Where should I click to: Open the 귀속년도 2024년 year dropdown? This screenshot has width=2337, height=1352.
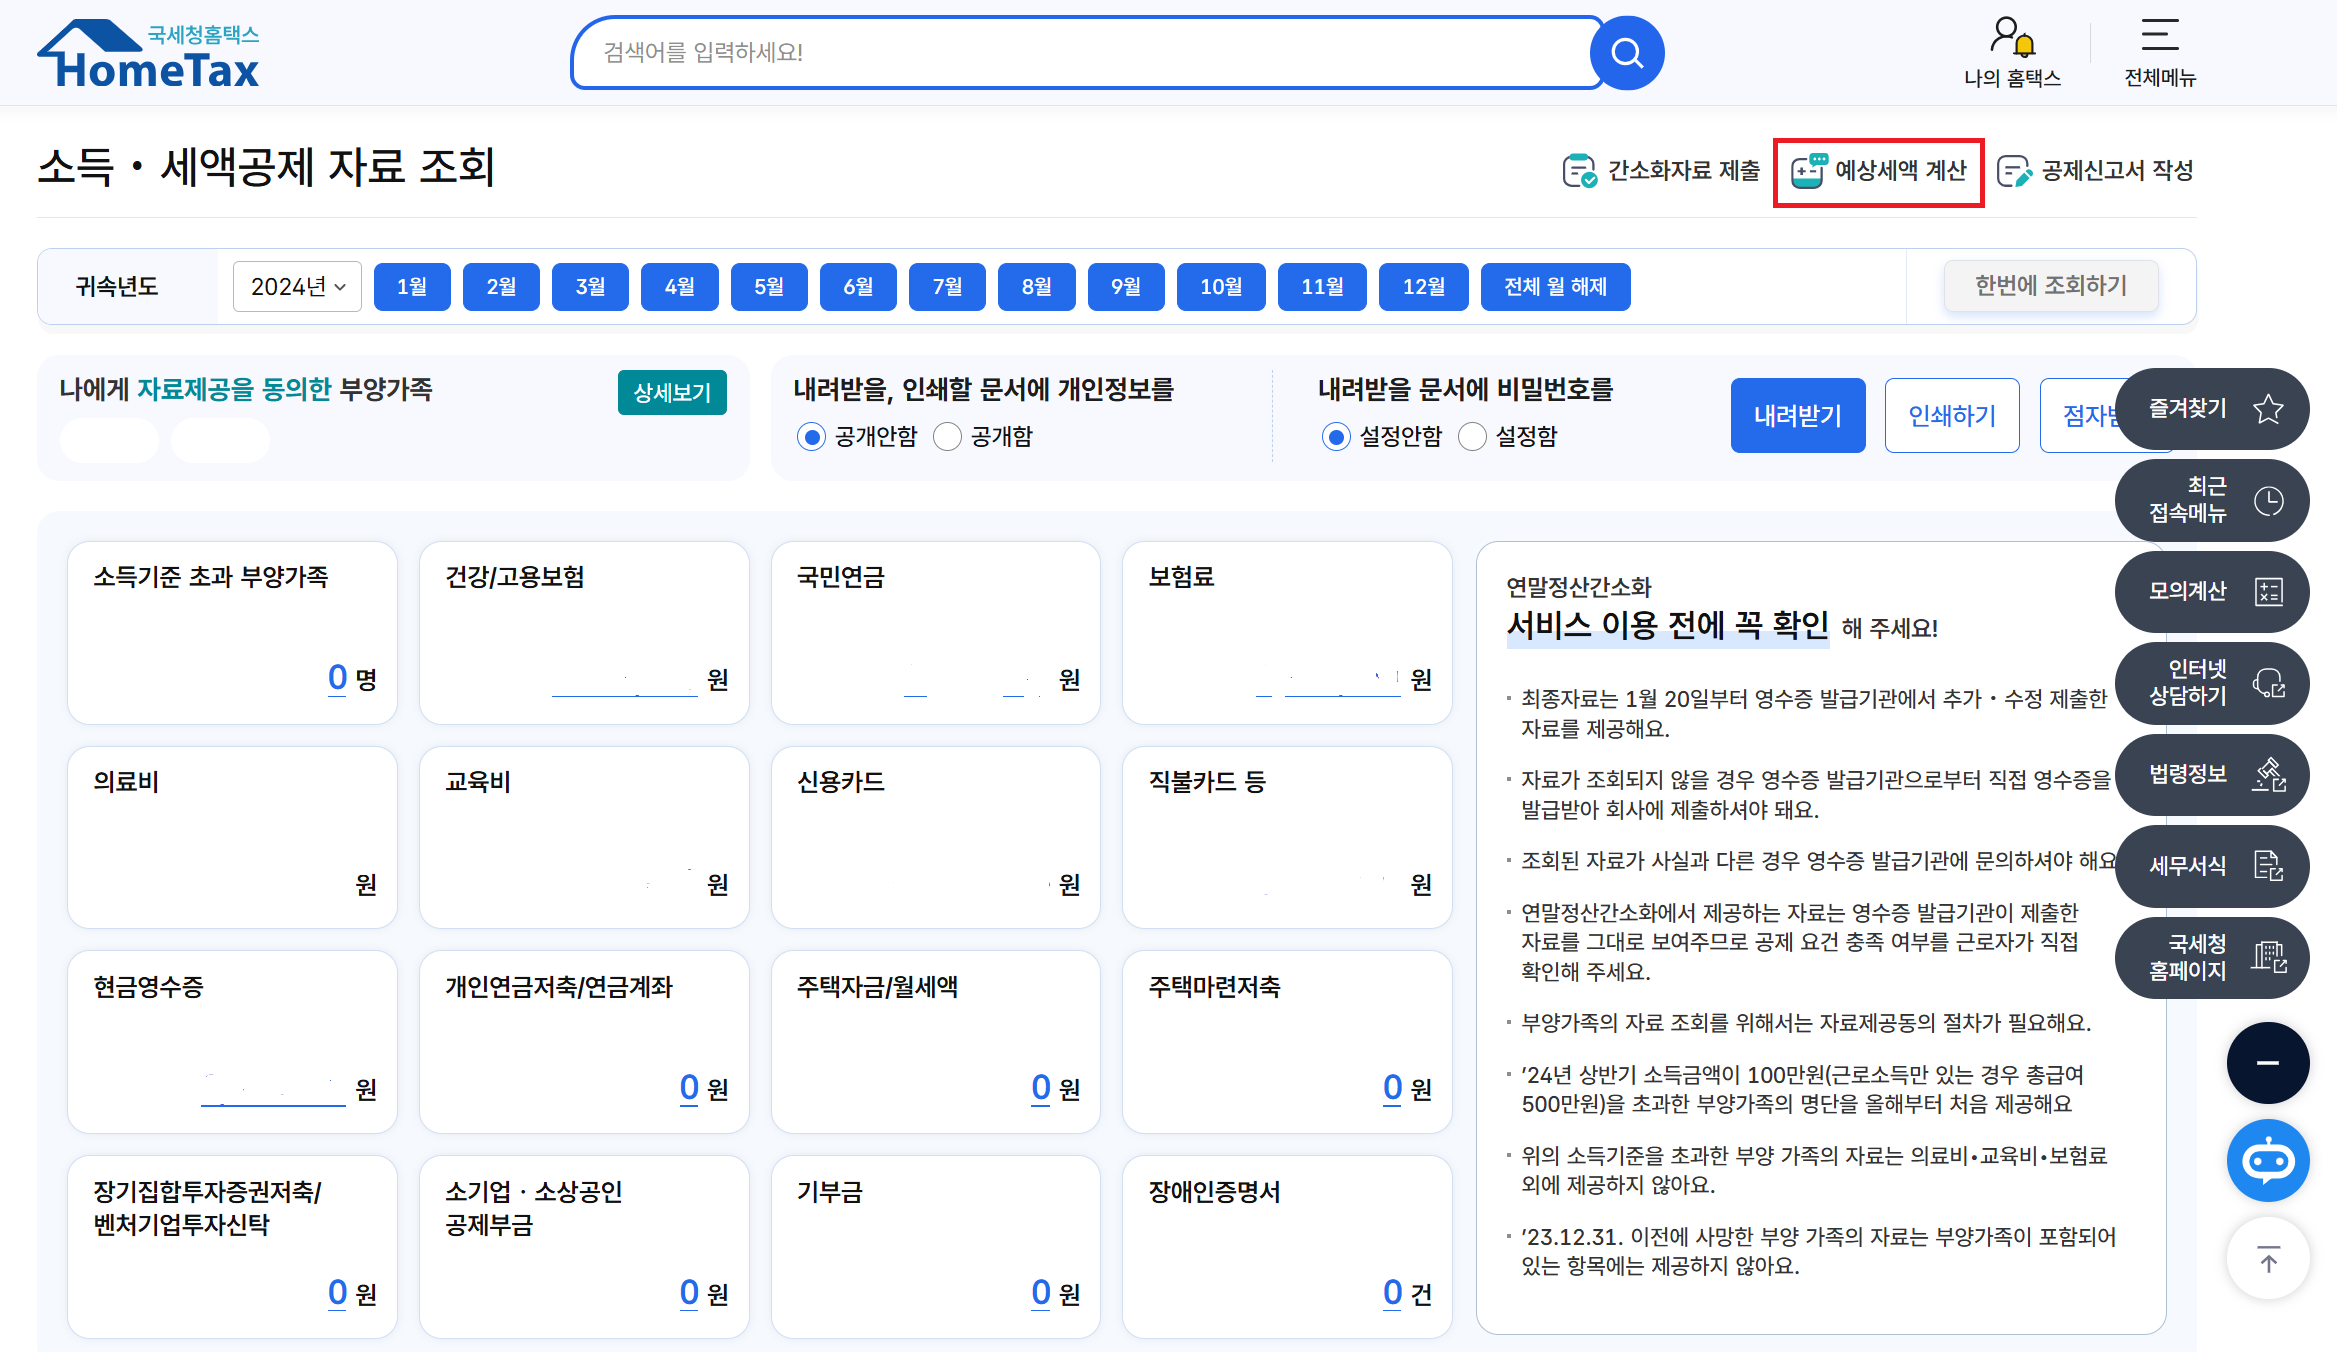(x=295, y=286)
